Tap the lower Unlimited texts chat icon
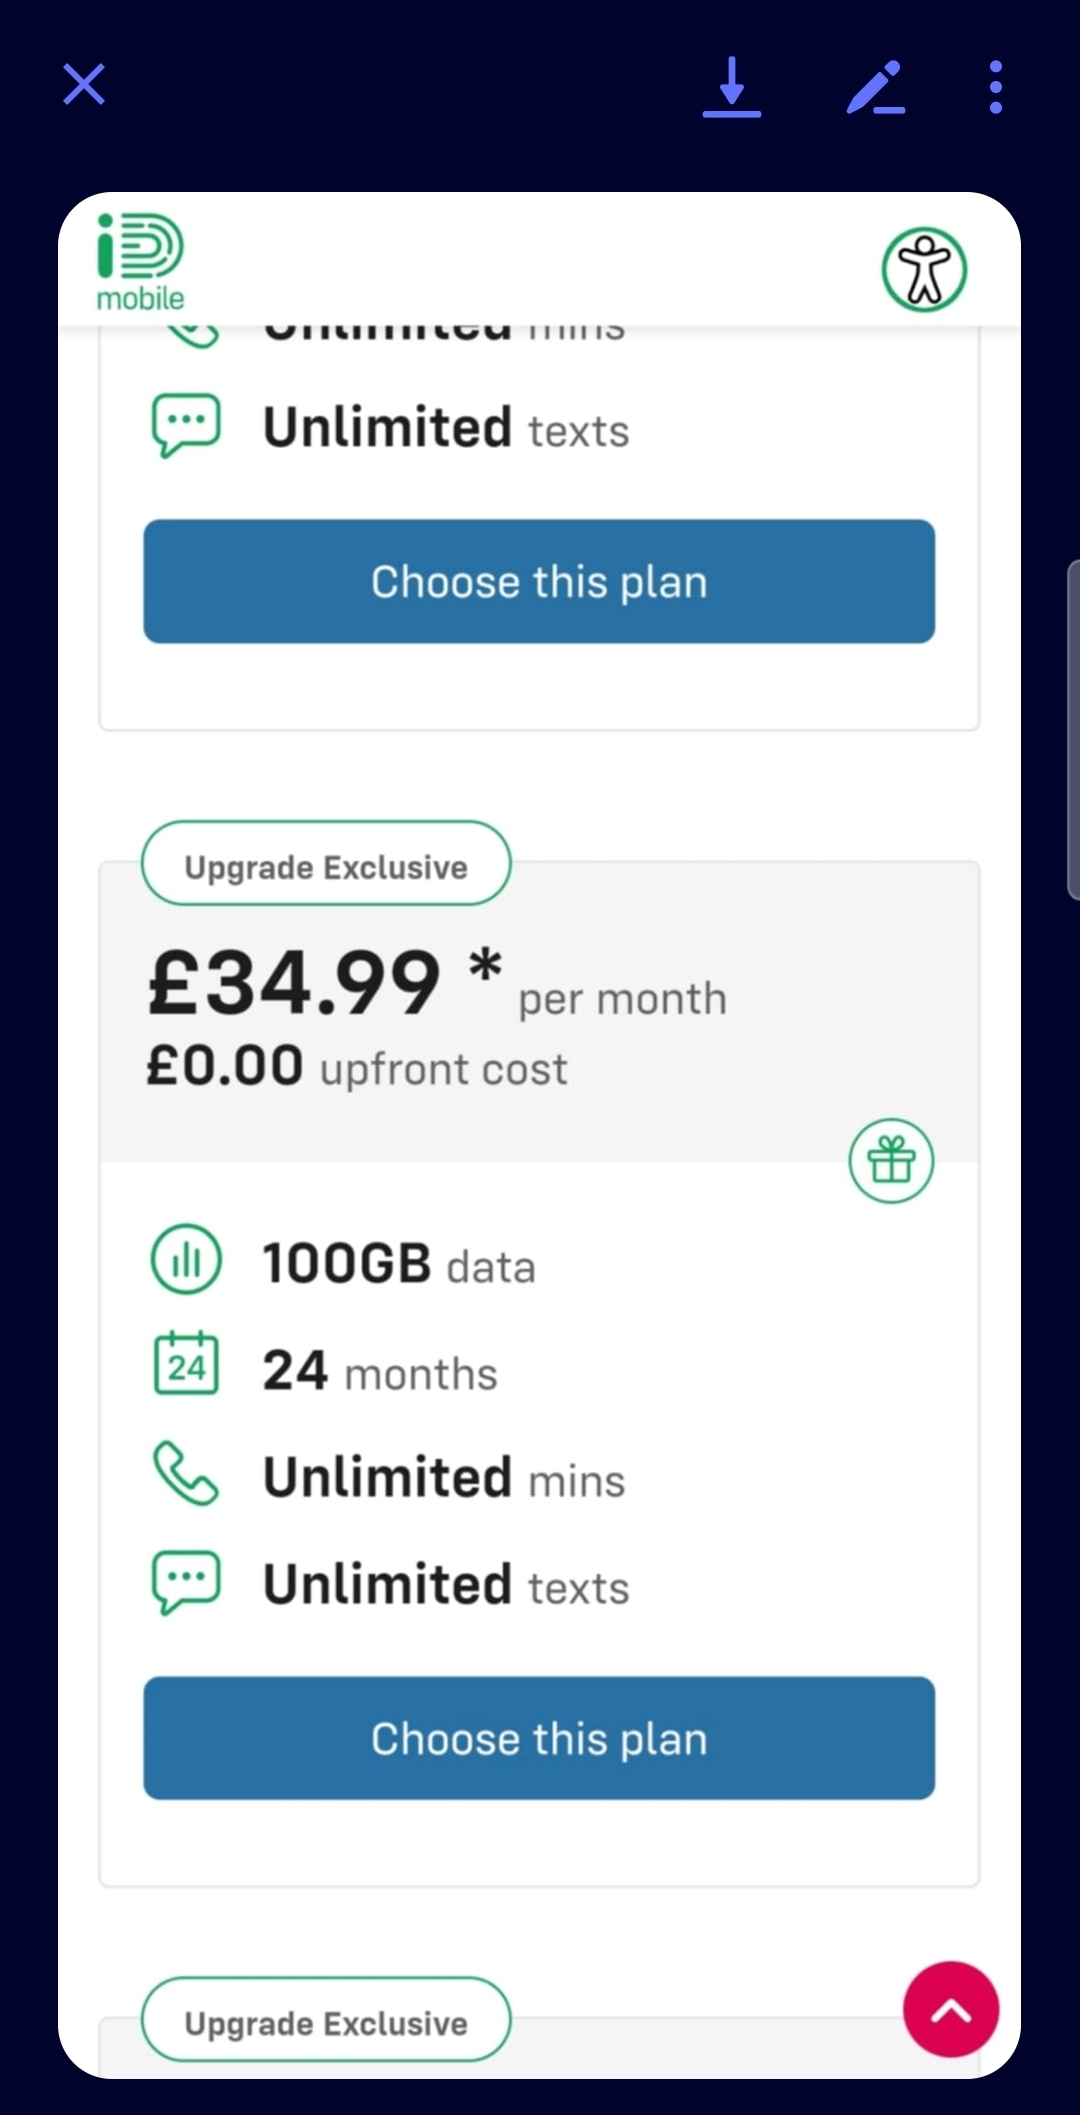Image resolution: width=1080 pixels, height=2115 pixels. (186, 1582)
